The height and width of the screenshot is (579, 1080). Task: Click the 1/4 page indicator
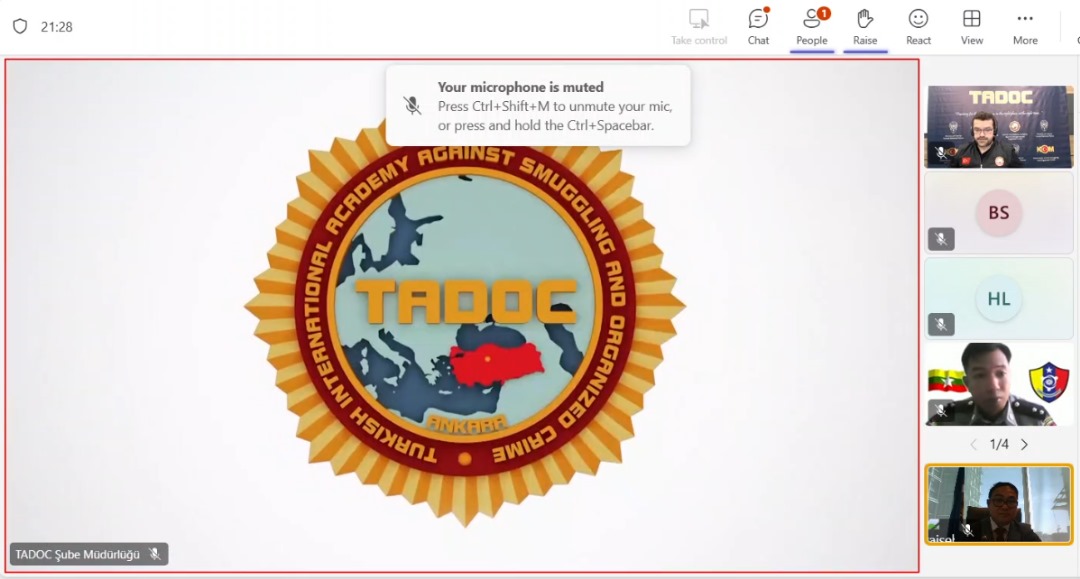click(x=999, y=445)
